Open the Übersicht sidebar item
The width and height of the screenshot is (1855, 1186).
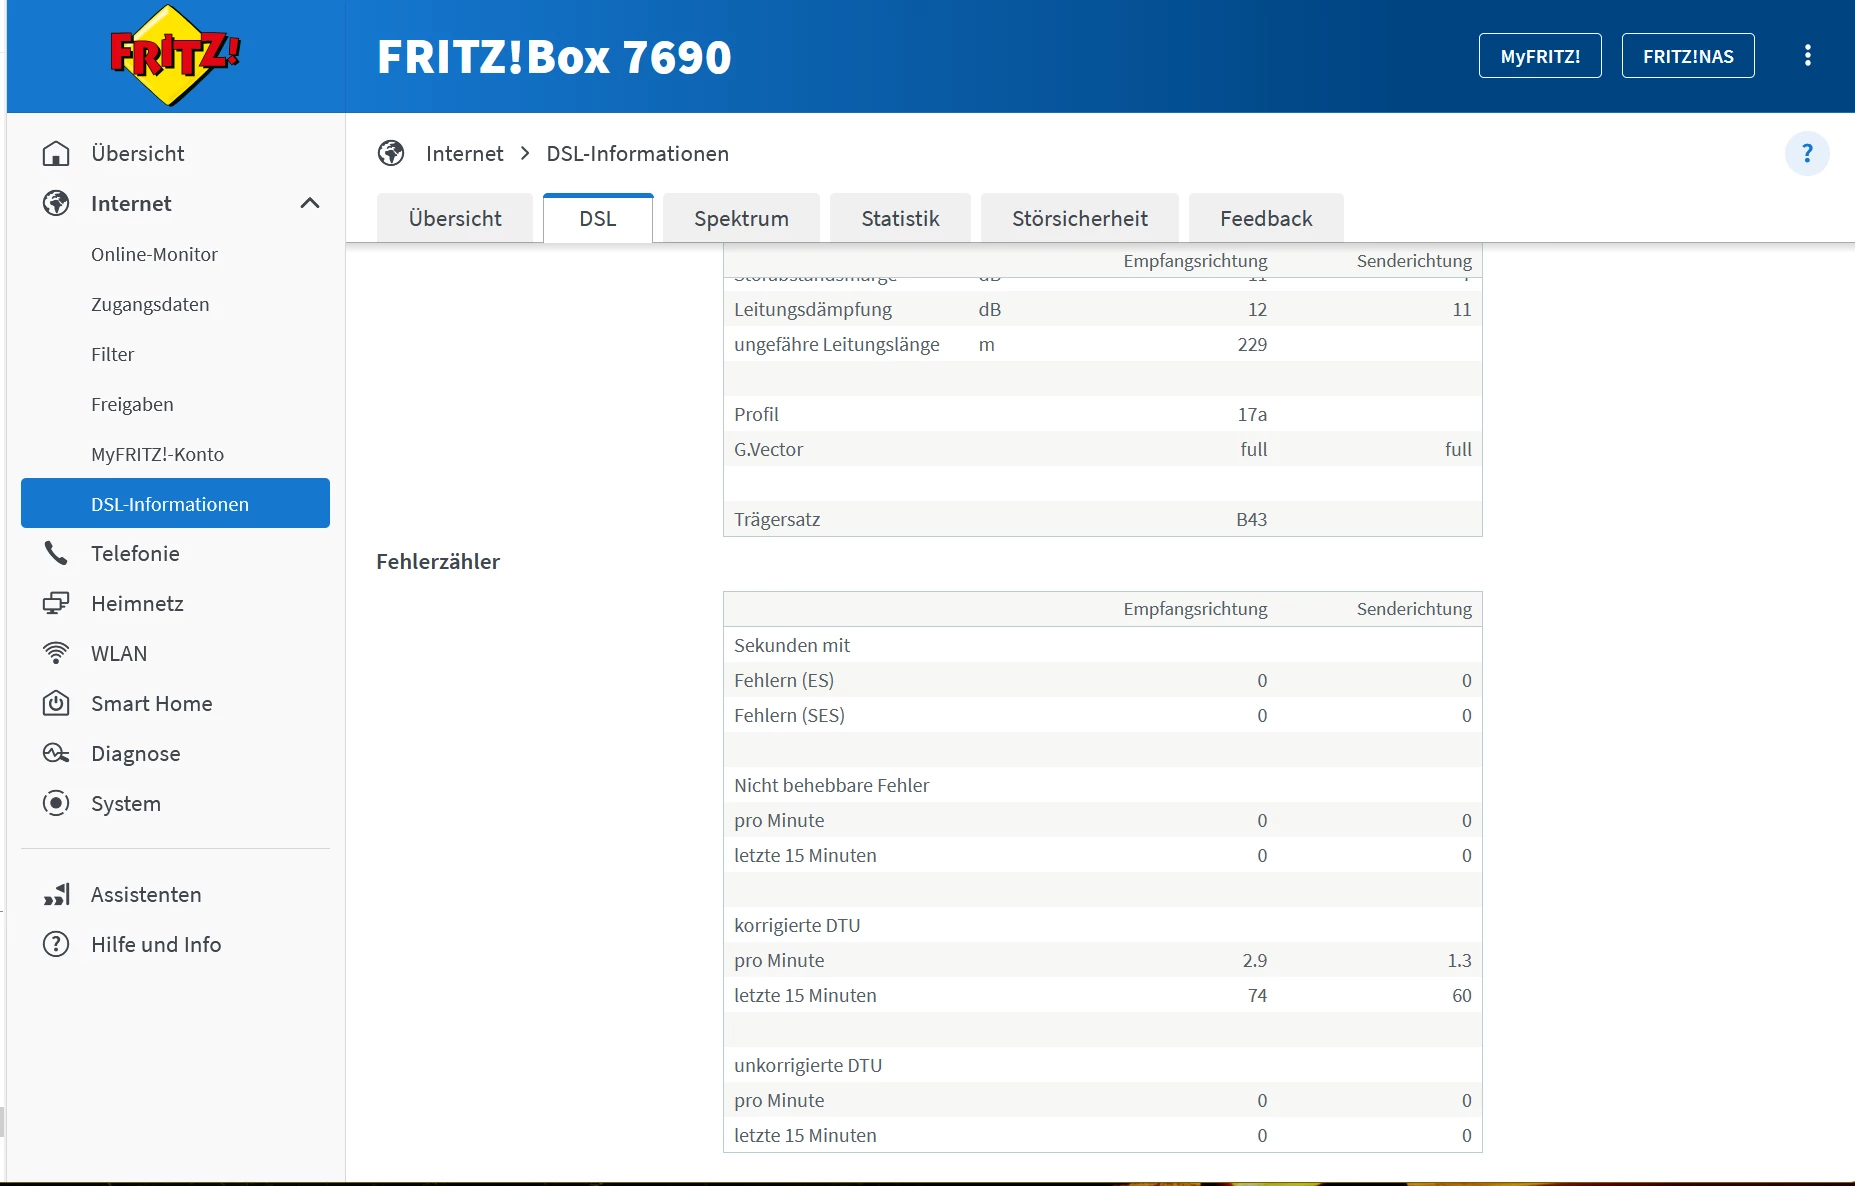(x=138, y=153)
